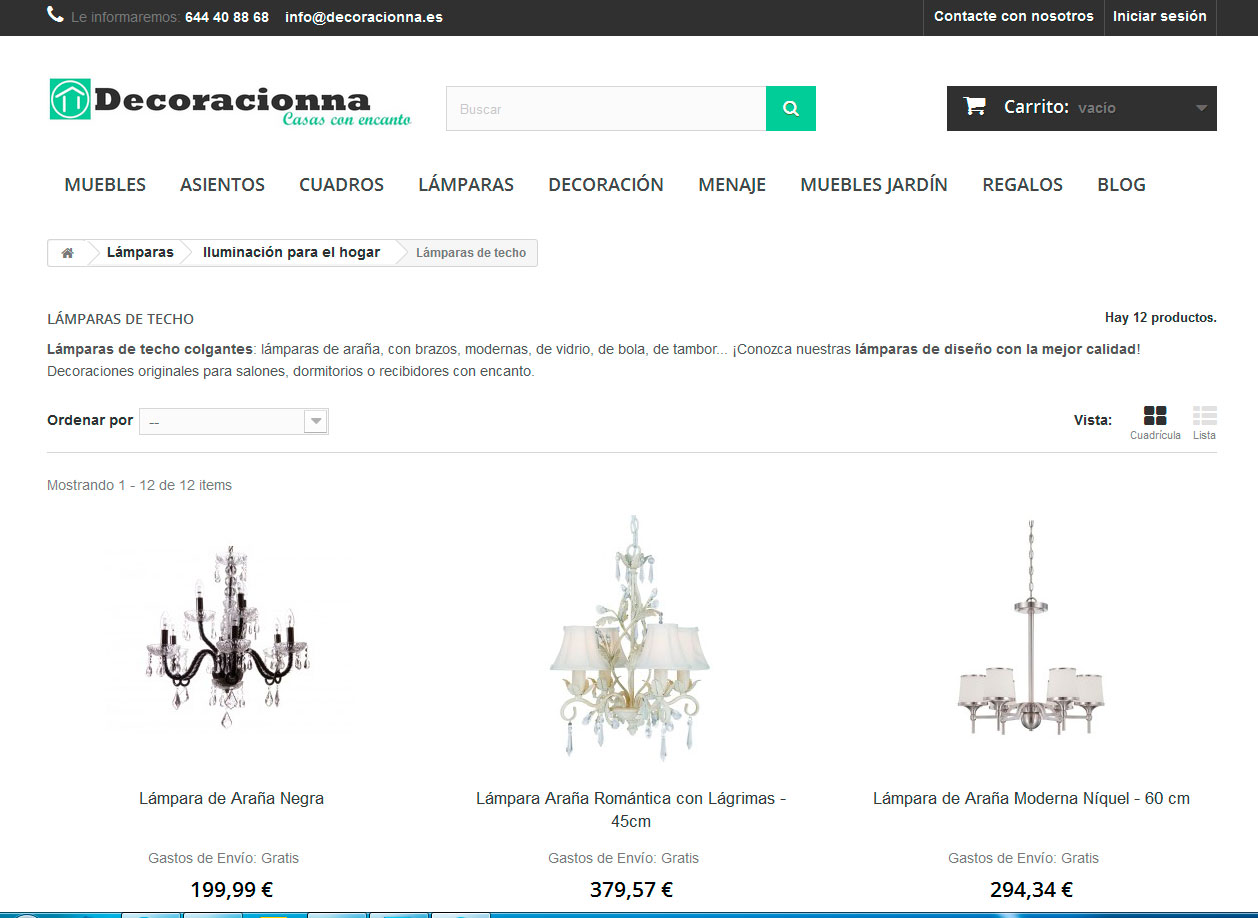The height and width of the screenshot is (918, 1258).
Task: Click Iniciar sesión link
Action: pos(1159,16)
